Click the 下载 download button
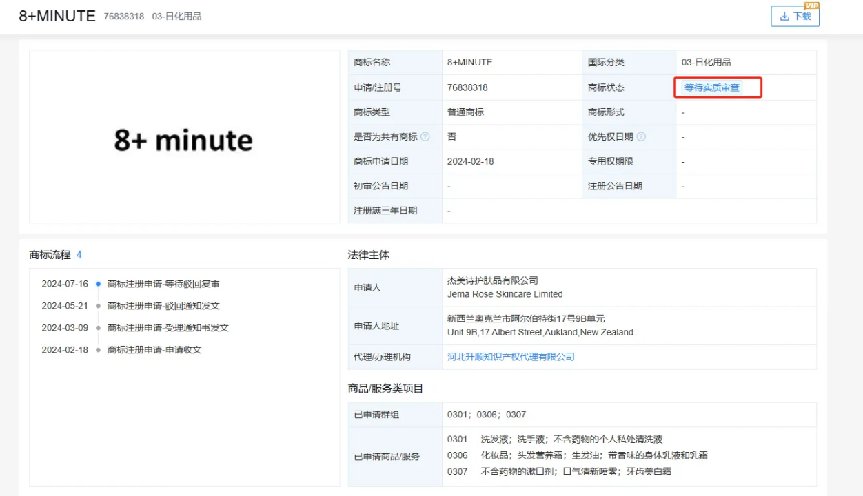This screenshot has height=496, width=863. [x=795, y=16]
